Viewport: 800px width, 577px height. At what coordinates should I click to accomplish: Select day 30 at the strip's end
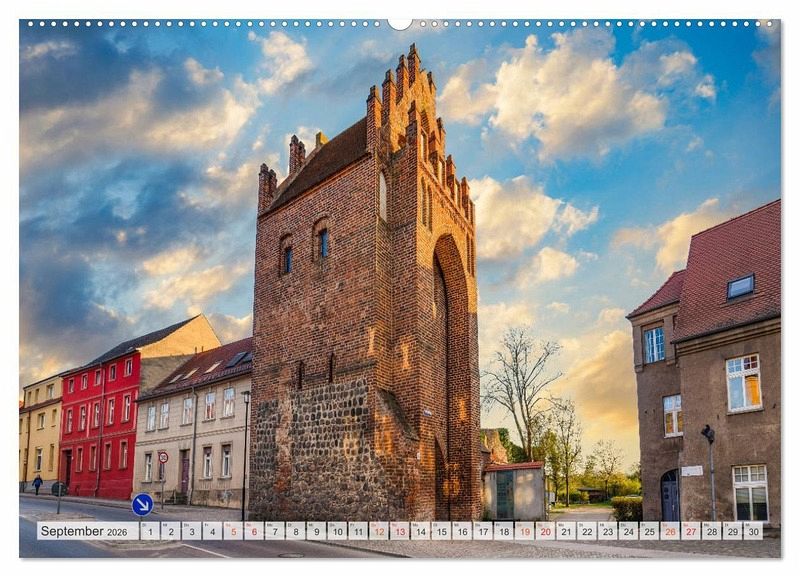[x=753, y=531]
